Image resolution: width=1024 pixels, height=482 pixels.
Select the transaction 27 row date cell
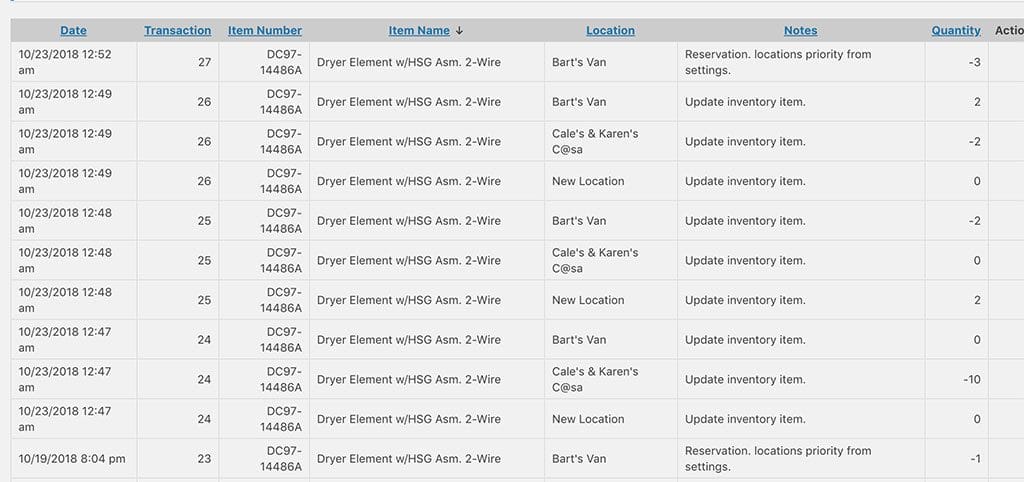pos(74,62)
